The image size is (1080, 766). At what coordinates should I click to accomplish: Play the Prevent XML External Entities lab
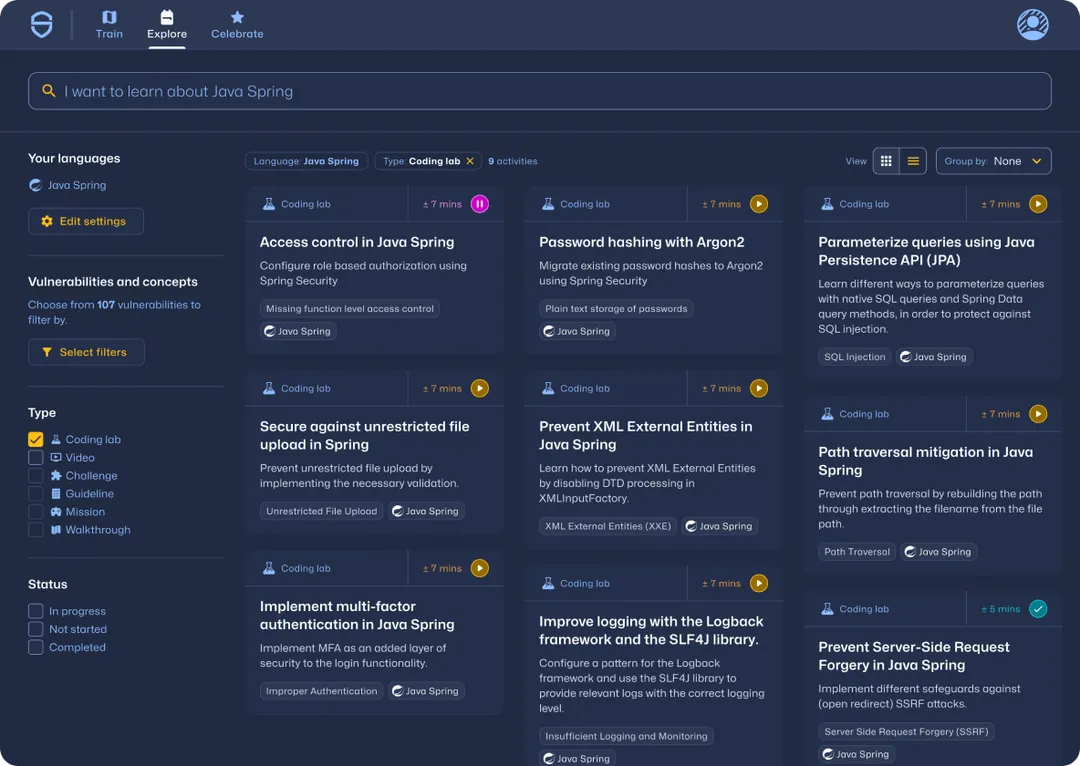tap(759, 389)
